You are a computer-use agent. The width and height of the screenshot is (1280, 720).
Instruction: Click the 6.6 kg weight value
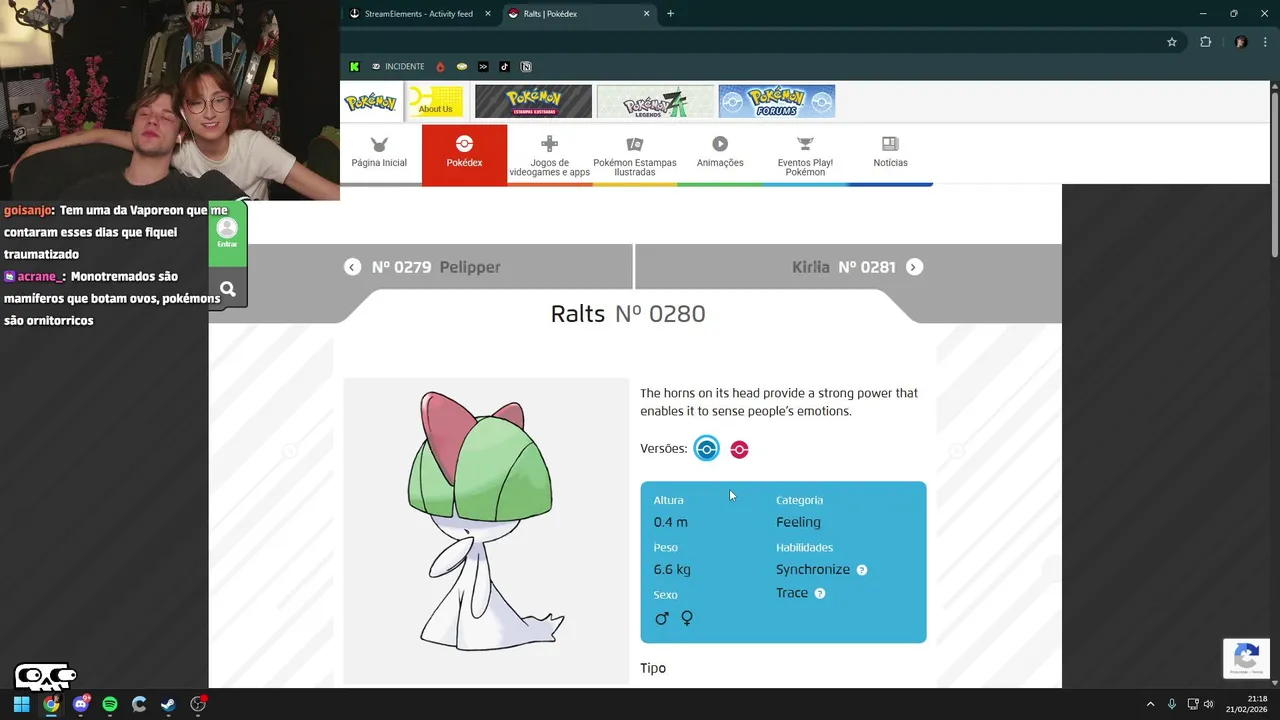coord(672,570)
